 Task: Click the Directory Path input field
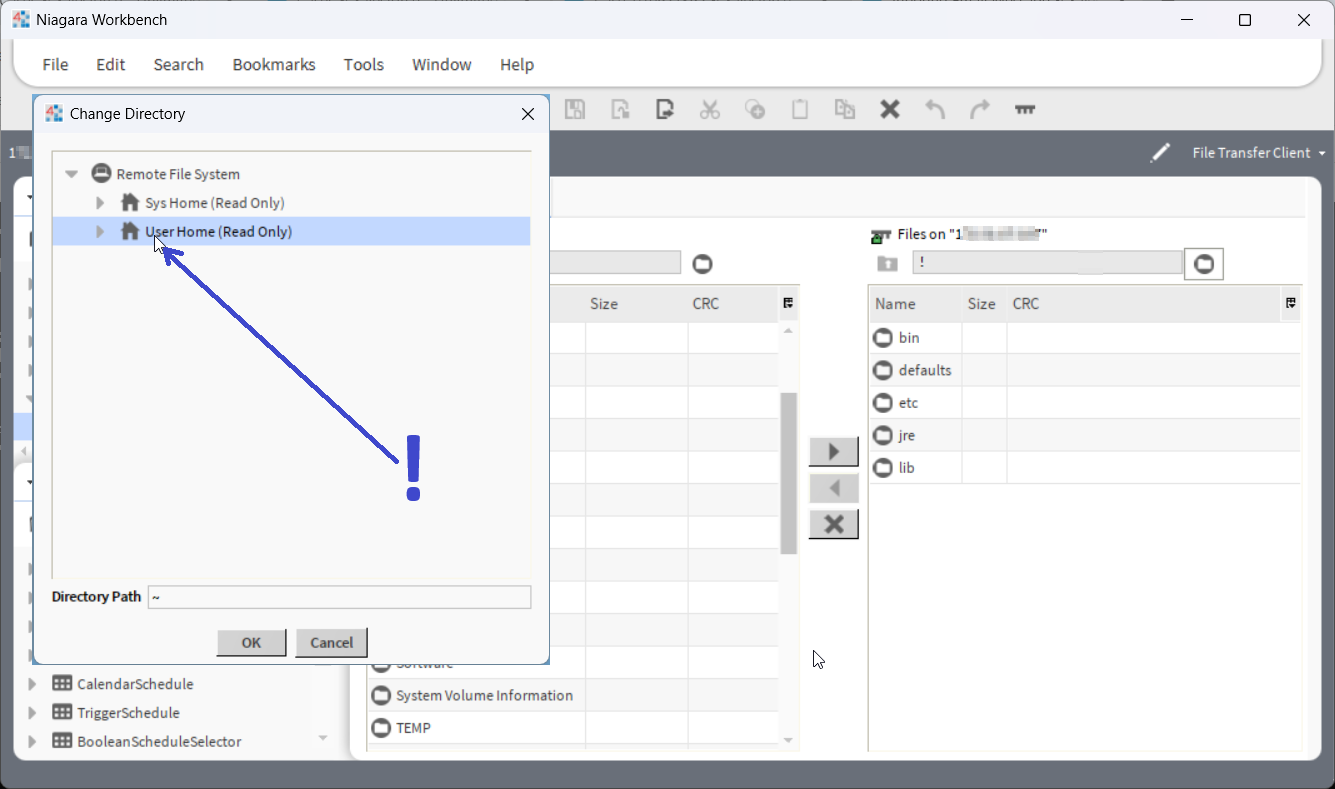point(339,597)
